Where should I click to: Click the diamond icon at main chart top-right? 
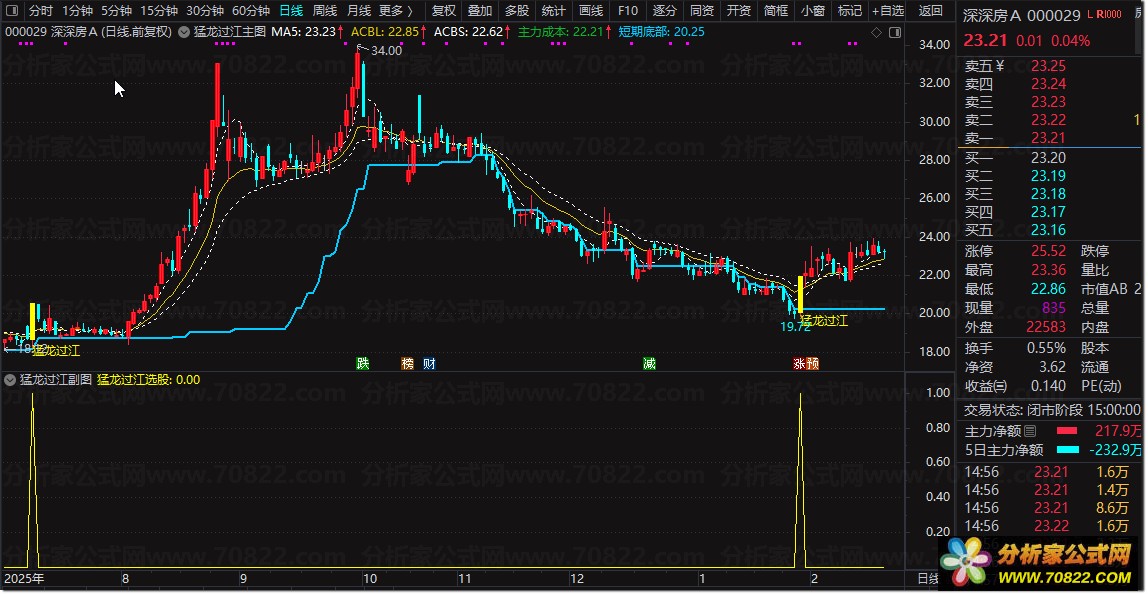coord(876,33)
